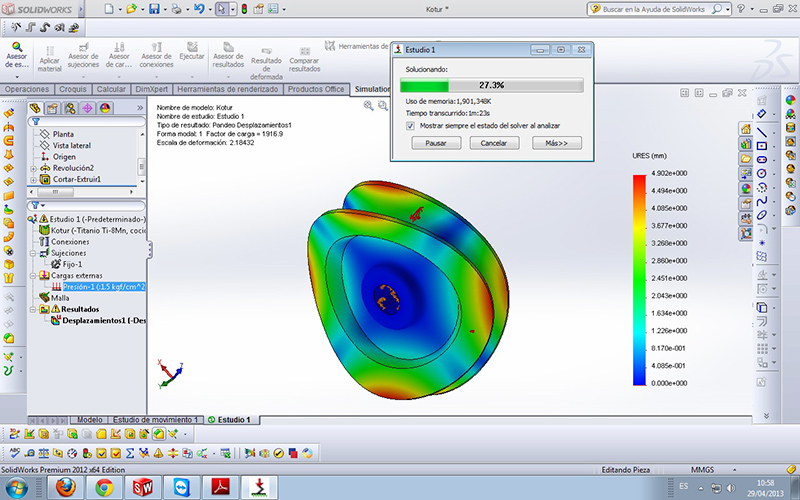Viewport: 800px width, 500px height.
Task: Click the Cancelar button in solver dialog
Action: coord(494,143)
